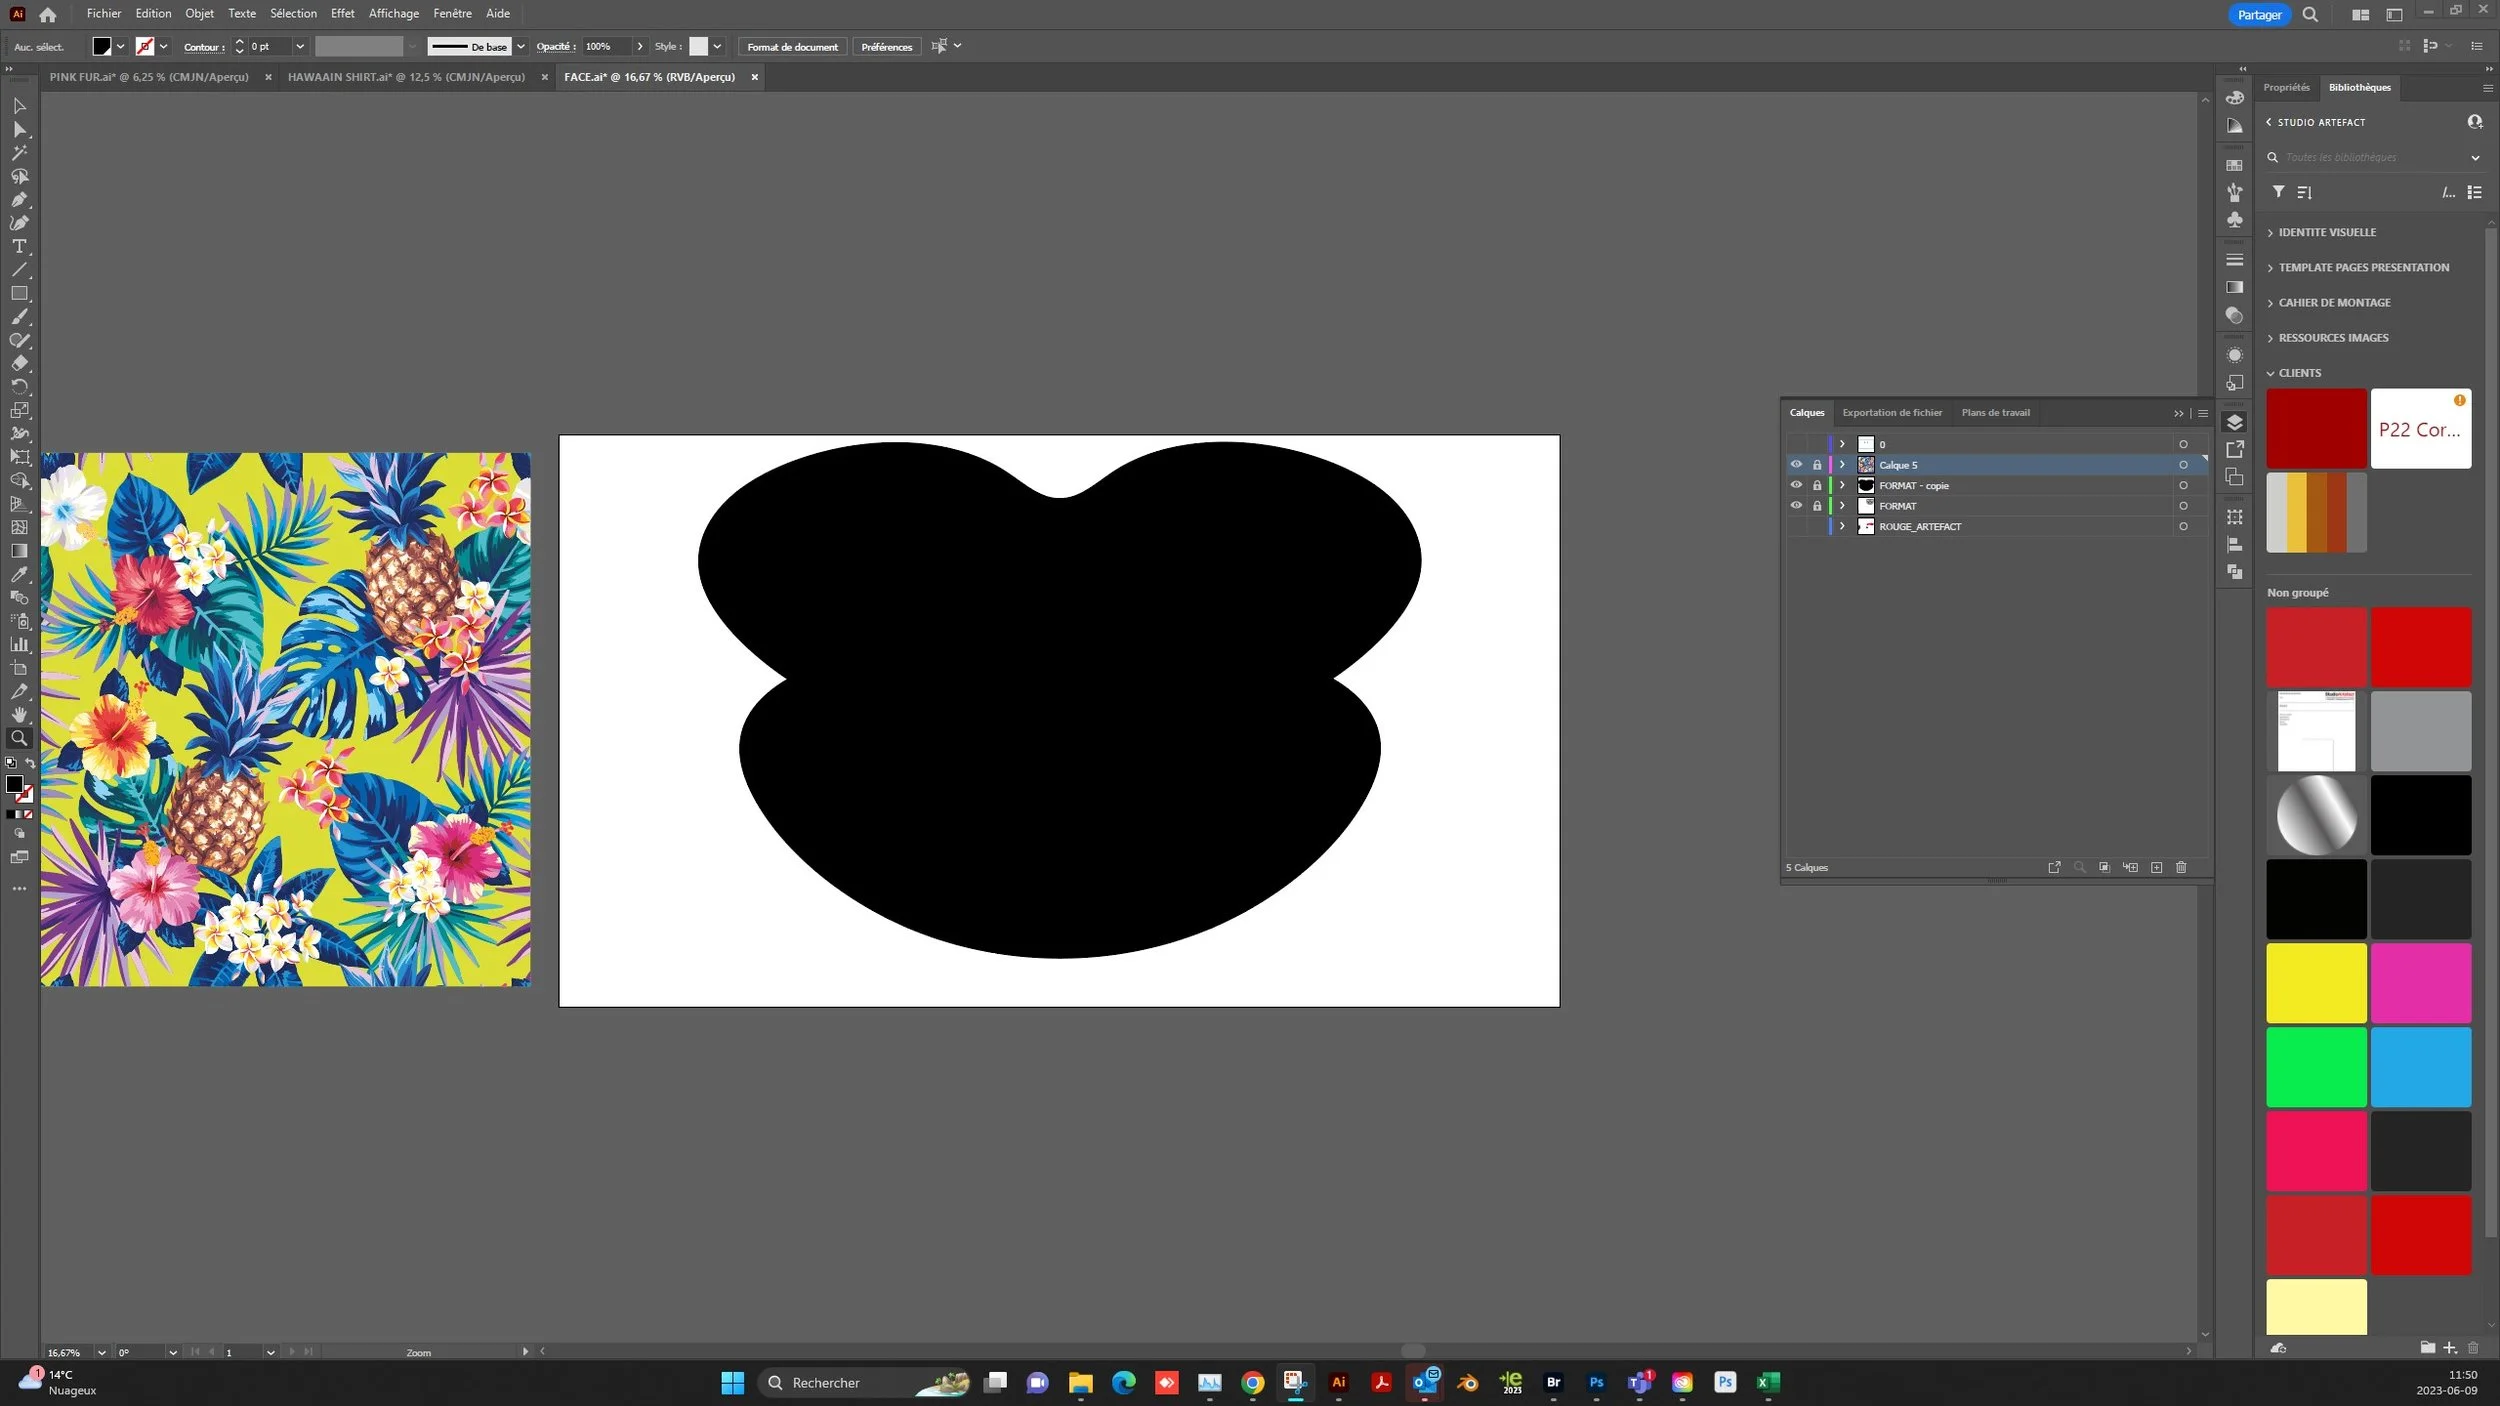Image resolution: width=2500 pixels, height=1406 pixels.
Task: Unlock the FORMAT layer
Action: pyautogui.click(x=1817, y=506)
